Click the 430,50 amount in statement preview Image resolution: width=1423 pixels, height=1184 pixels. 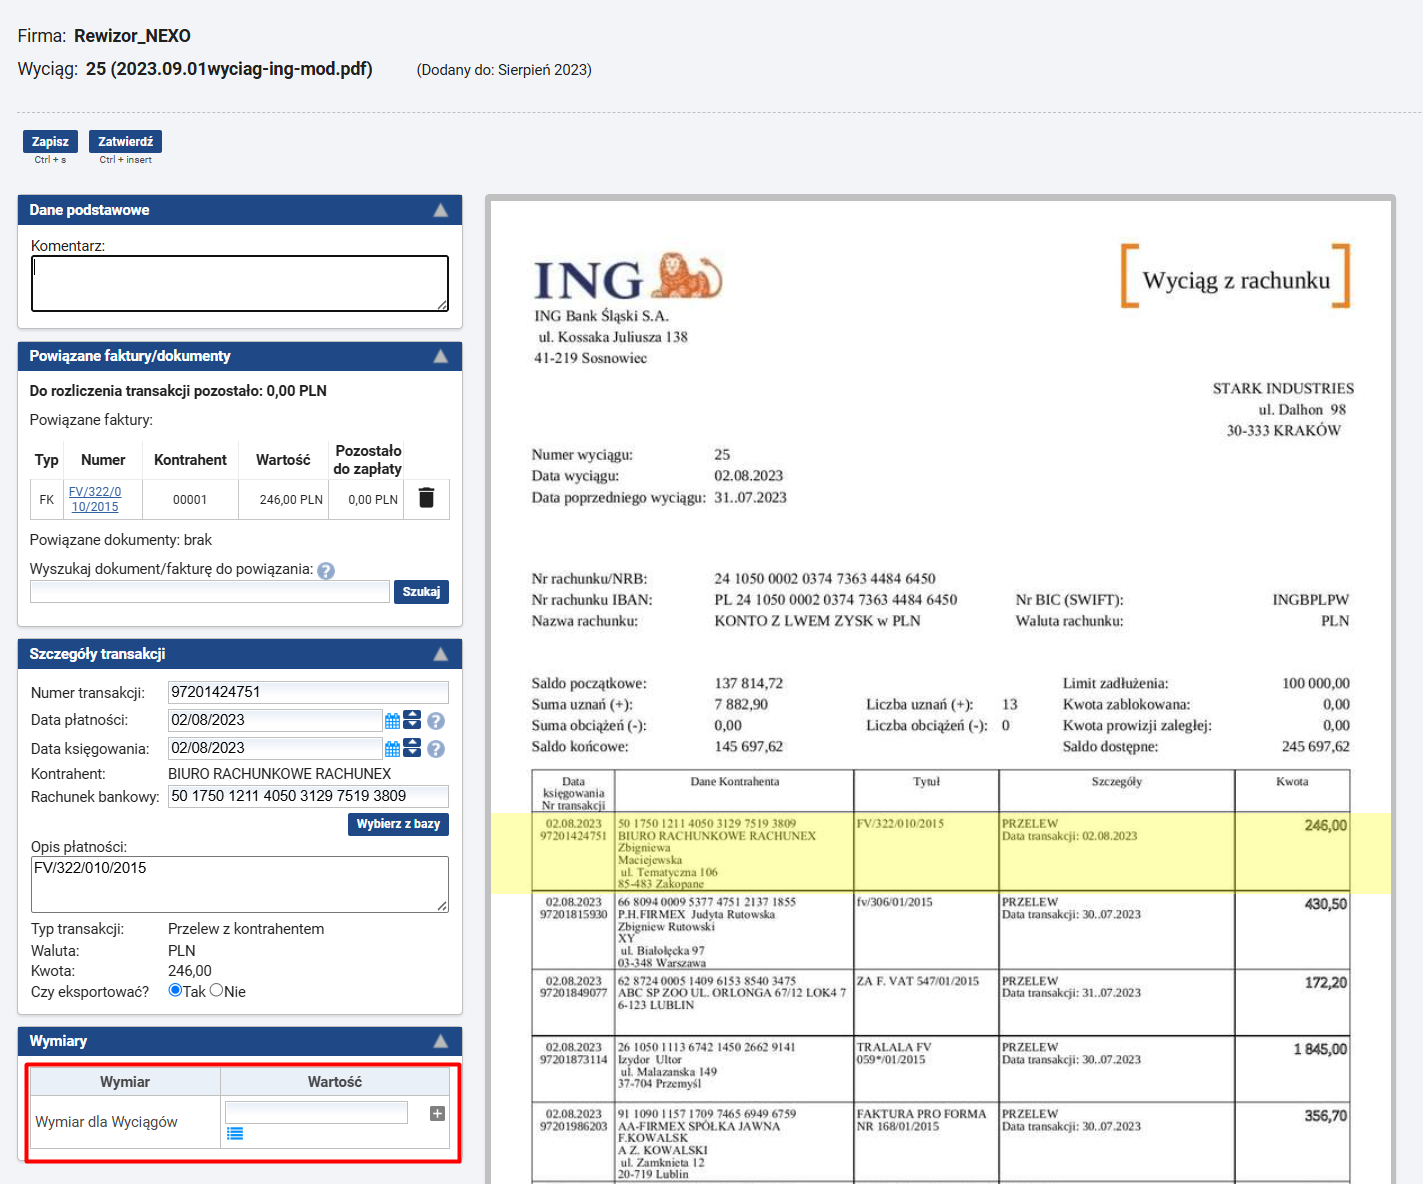point(1325,904)
